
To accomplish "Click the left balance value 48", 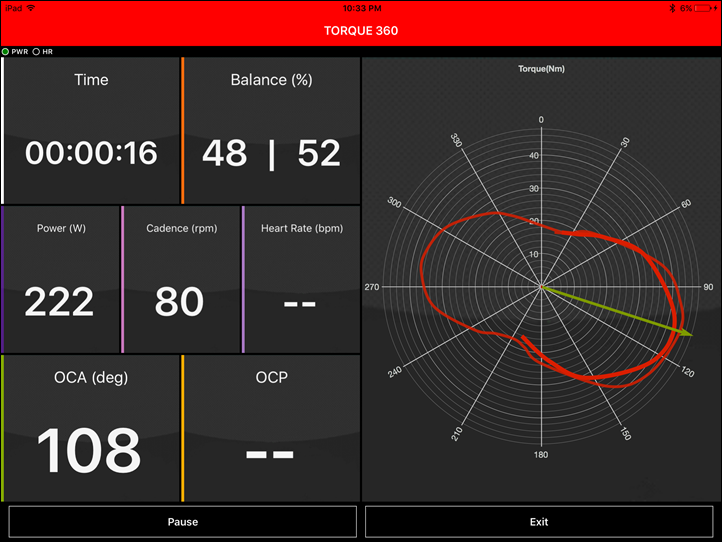I will pyautogui.click(x=225, y=153).
